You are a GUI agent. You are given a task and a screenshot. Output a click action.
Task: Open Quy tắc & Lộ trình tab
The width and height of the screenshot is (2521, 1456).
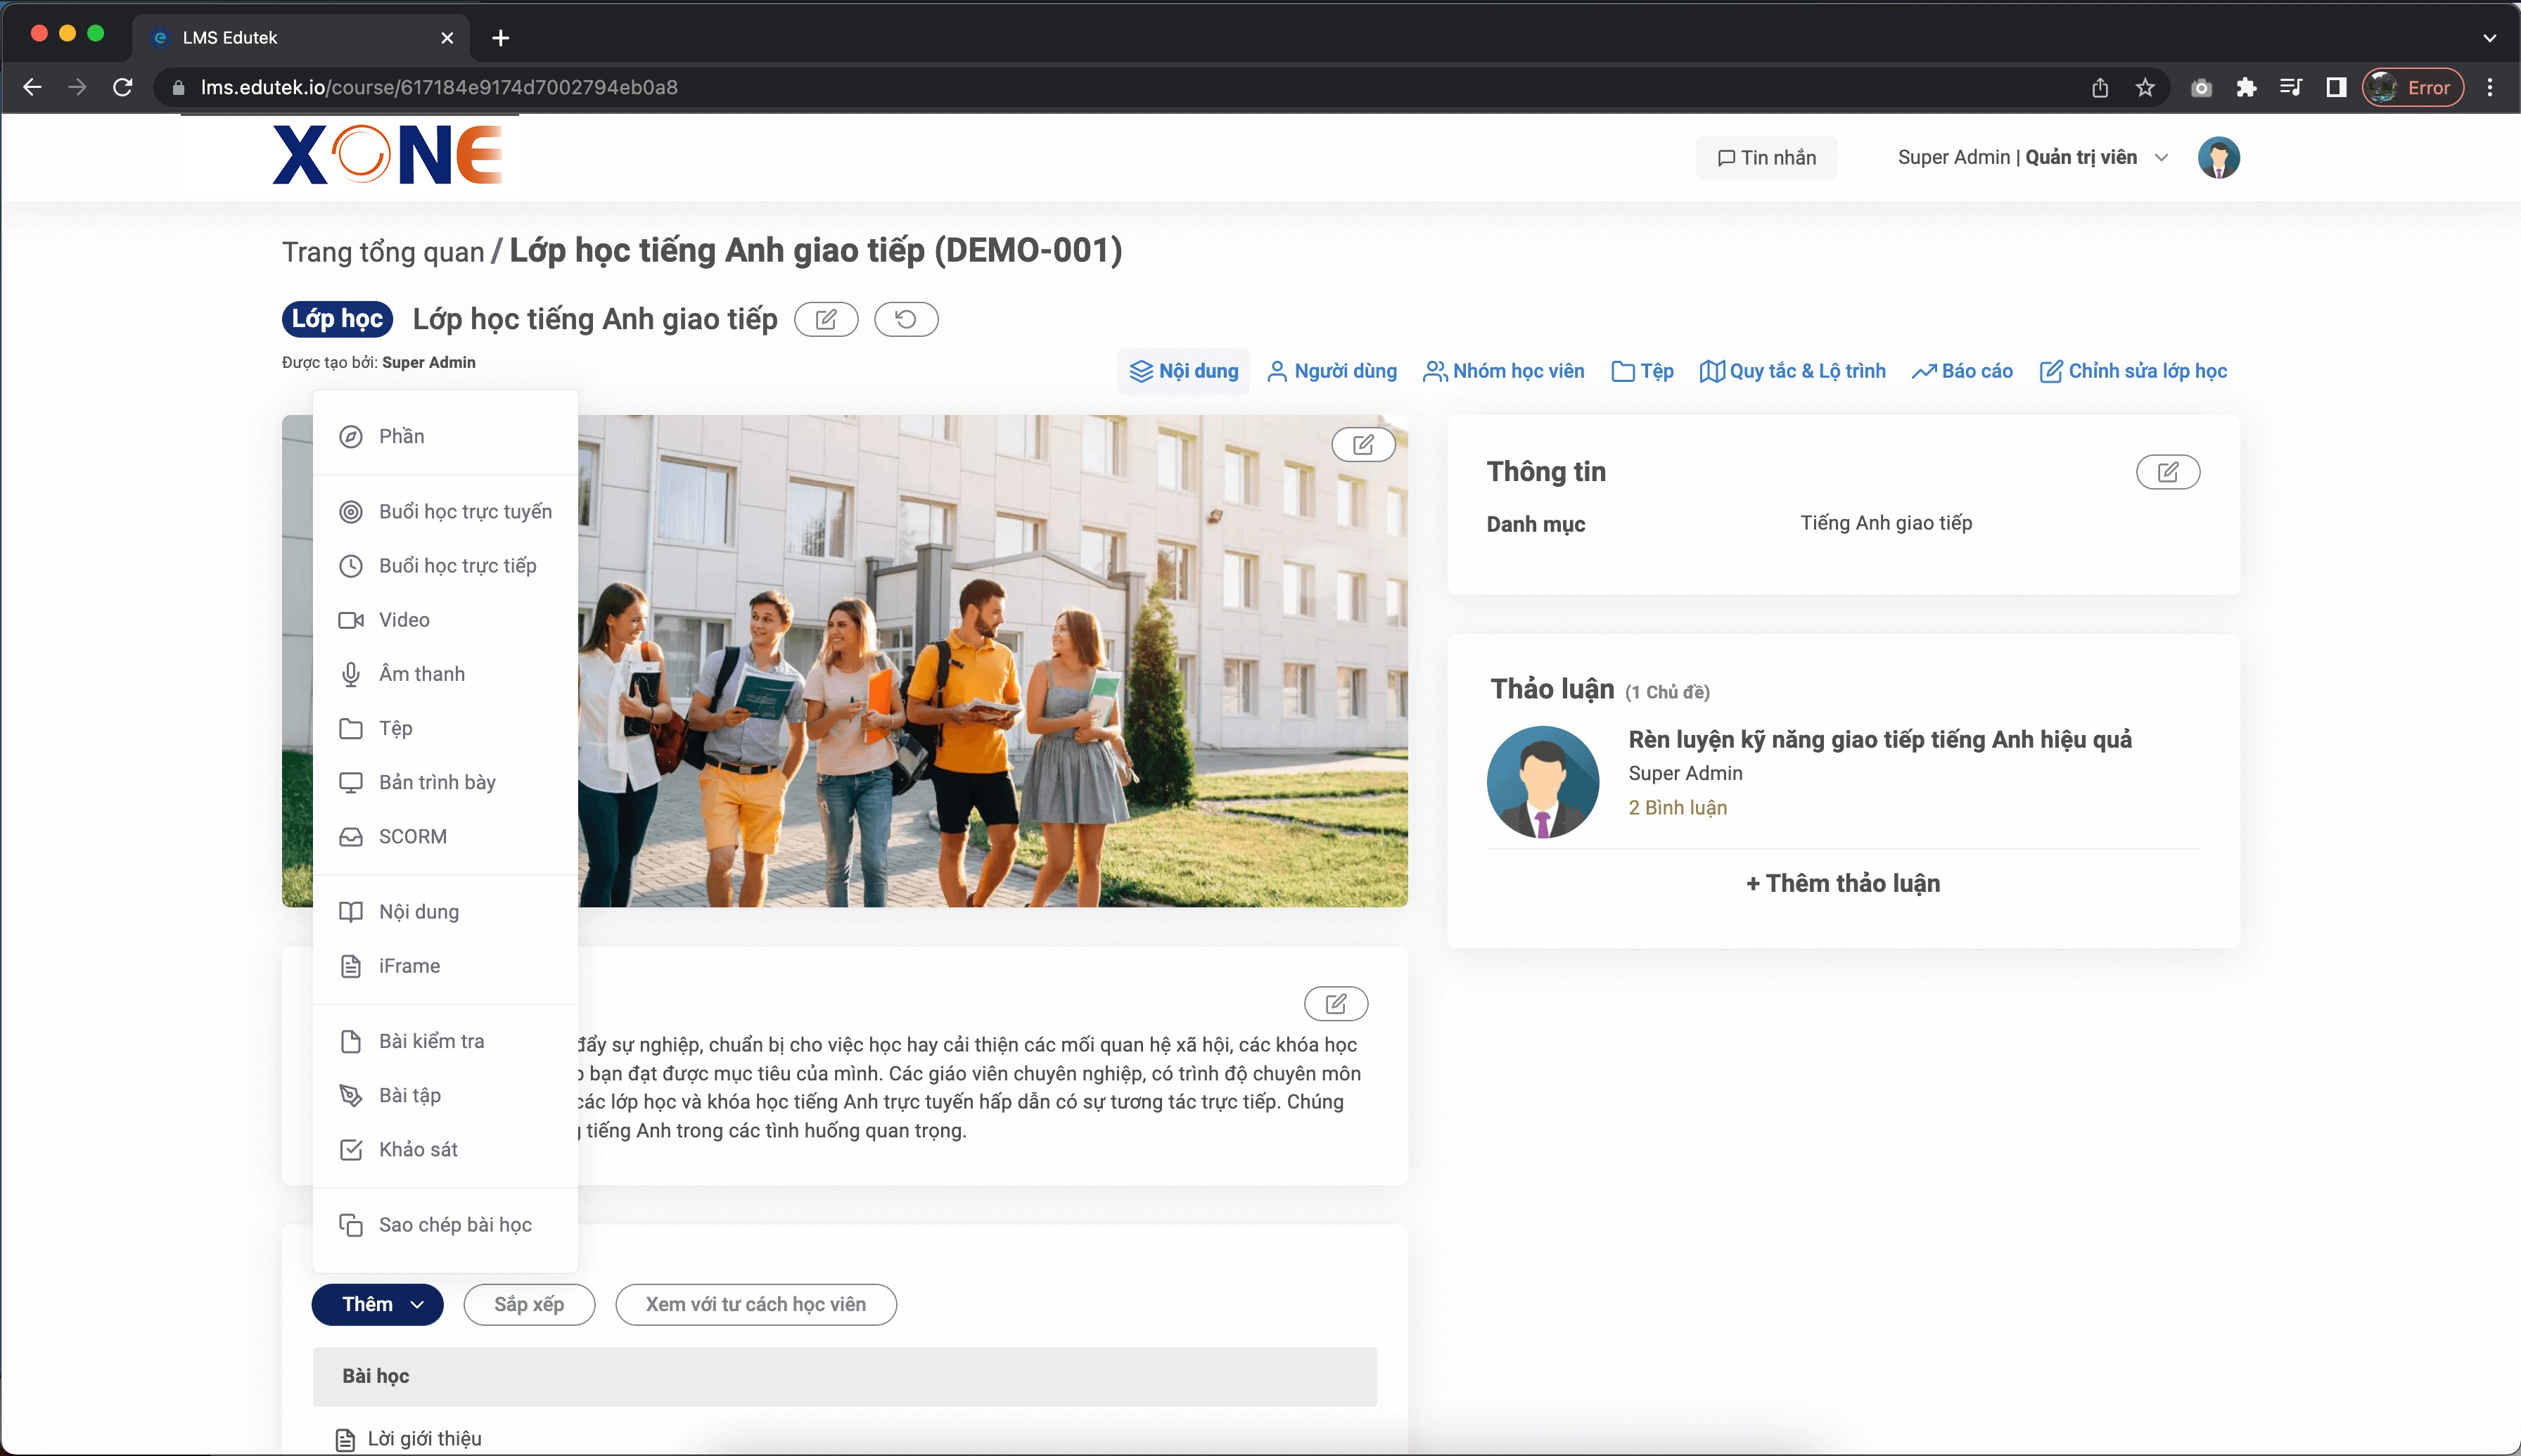(1793, 371)
